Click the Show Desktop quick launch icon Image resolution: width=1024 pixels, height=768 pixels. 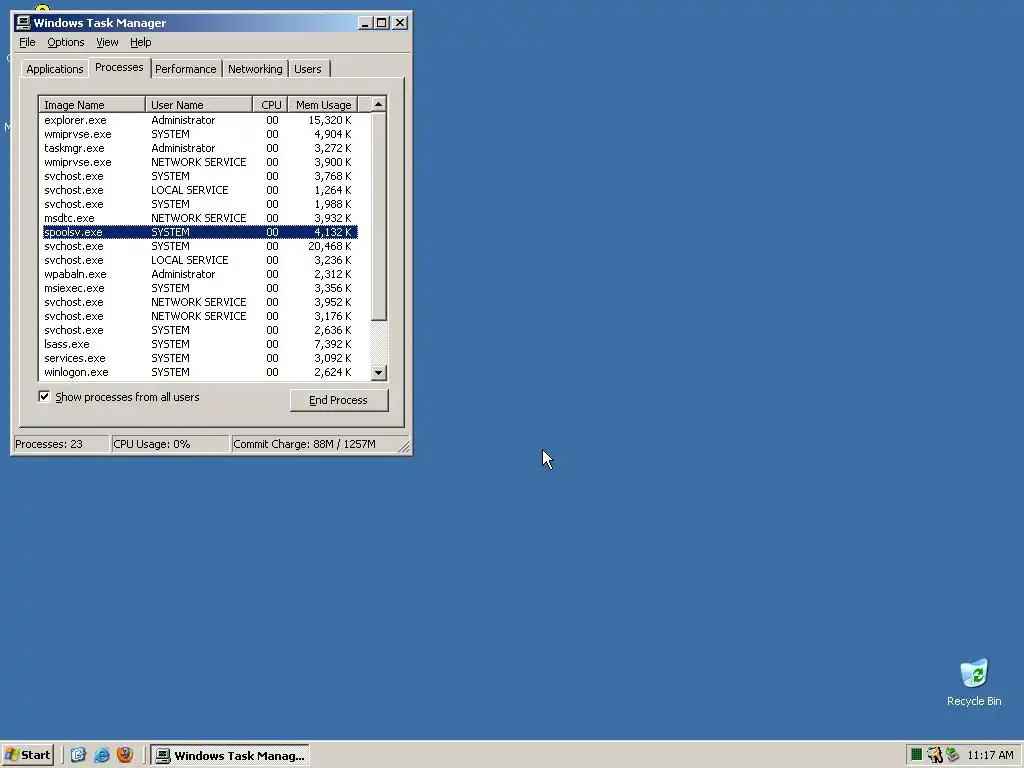pyautogui.click(x=78, y=755)
